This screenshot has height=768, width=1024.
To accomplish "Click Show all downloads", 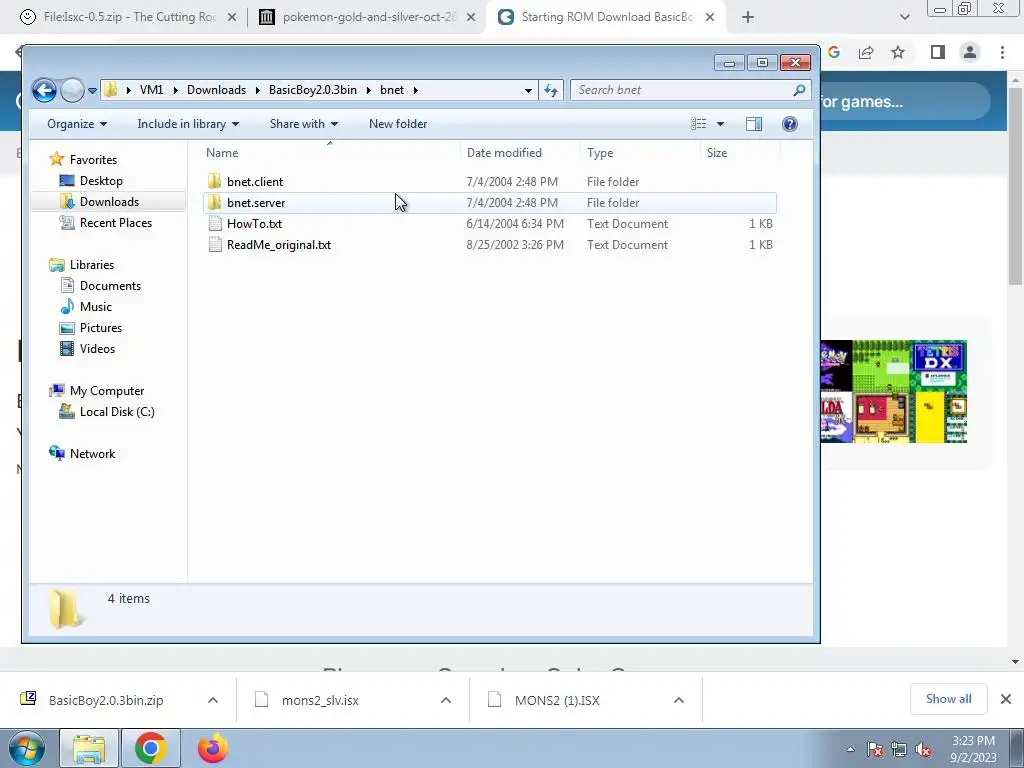I will (948, 699).
